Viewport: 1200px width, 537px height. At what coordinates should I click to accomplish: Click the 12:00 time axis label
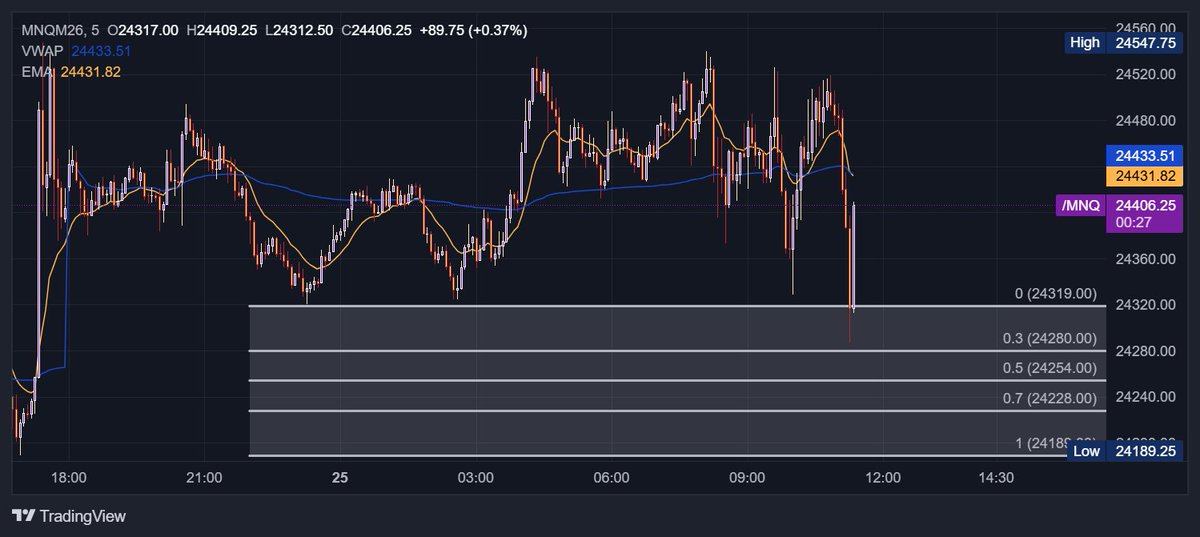point(884,478)
